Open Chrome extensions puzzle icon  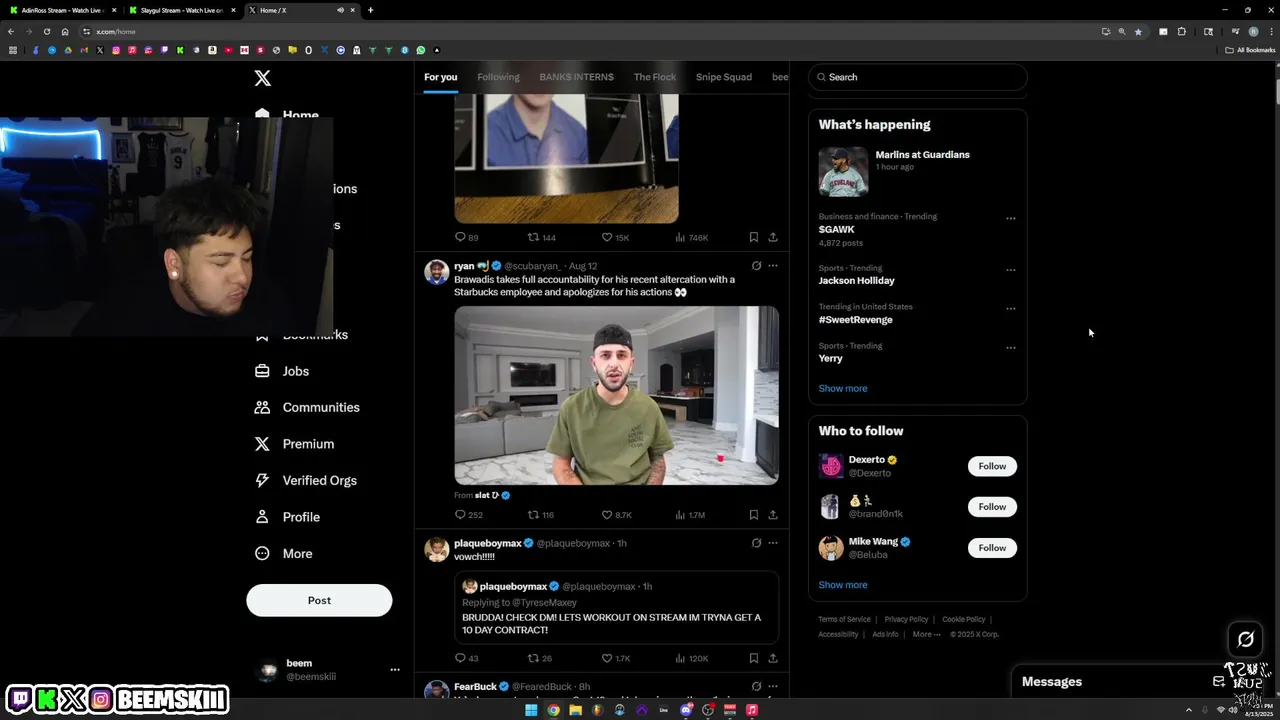(1181, 31)
